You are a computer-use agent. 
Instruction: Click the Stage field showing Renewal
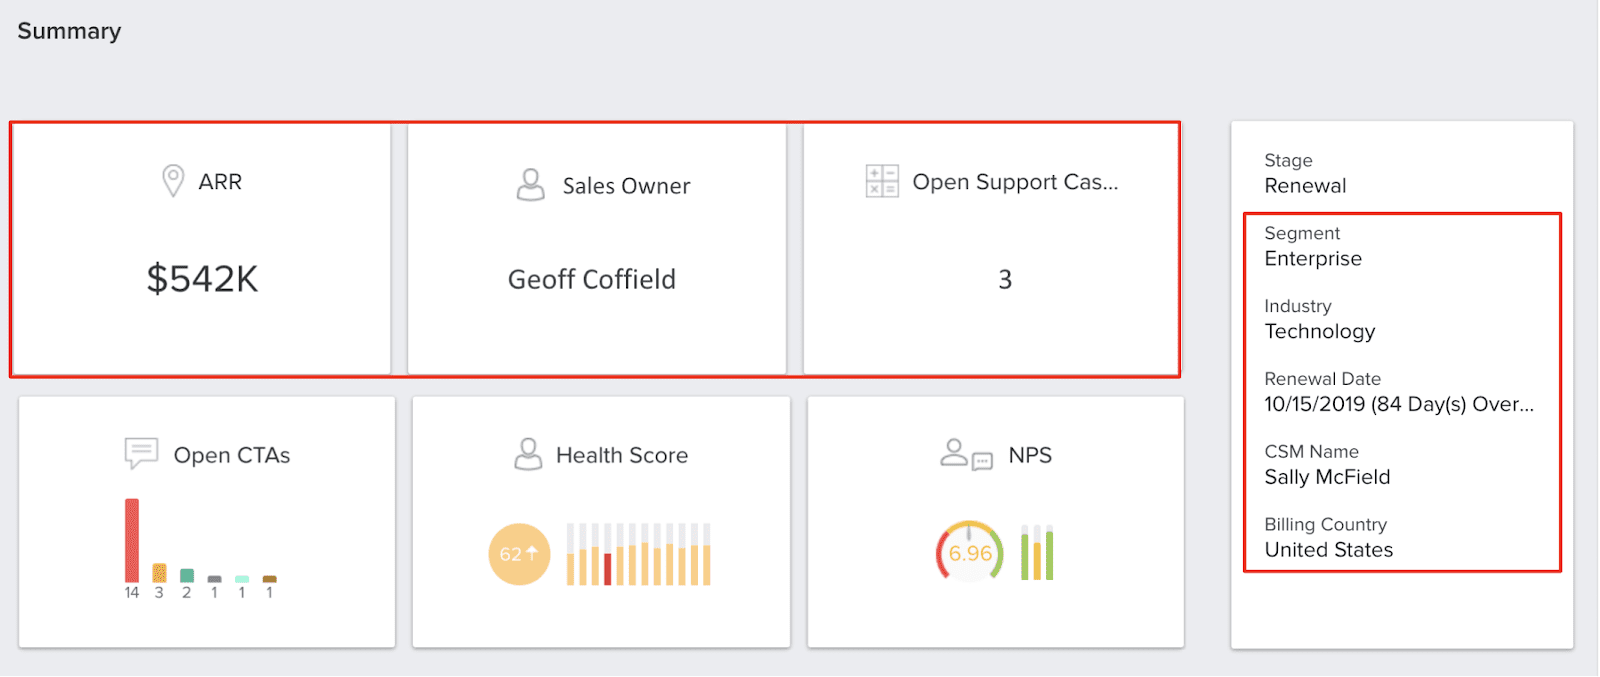coord(1305,185)
